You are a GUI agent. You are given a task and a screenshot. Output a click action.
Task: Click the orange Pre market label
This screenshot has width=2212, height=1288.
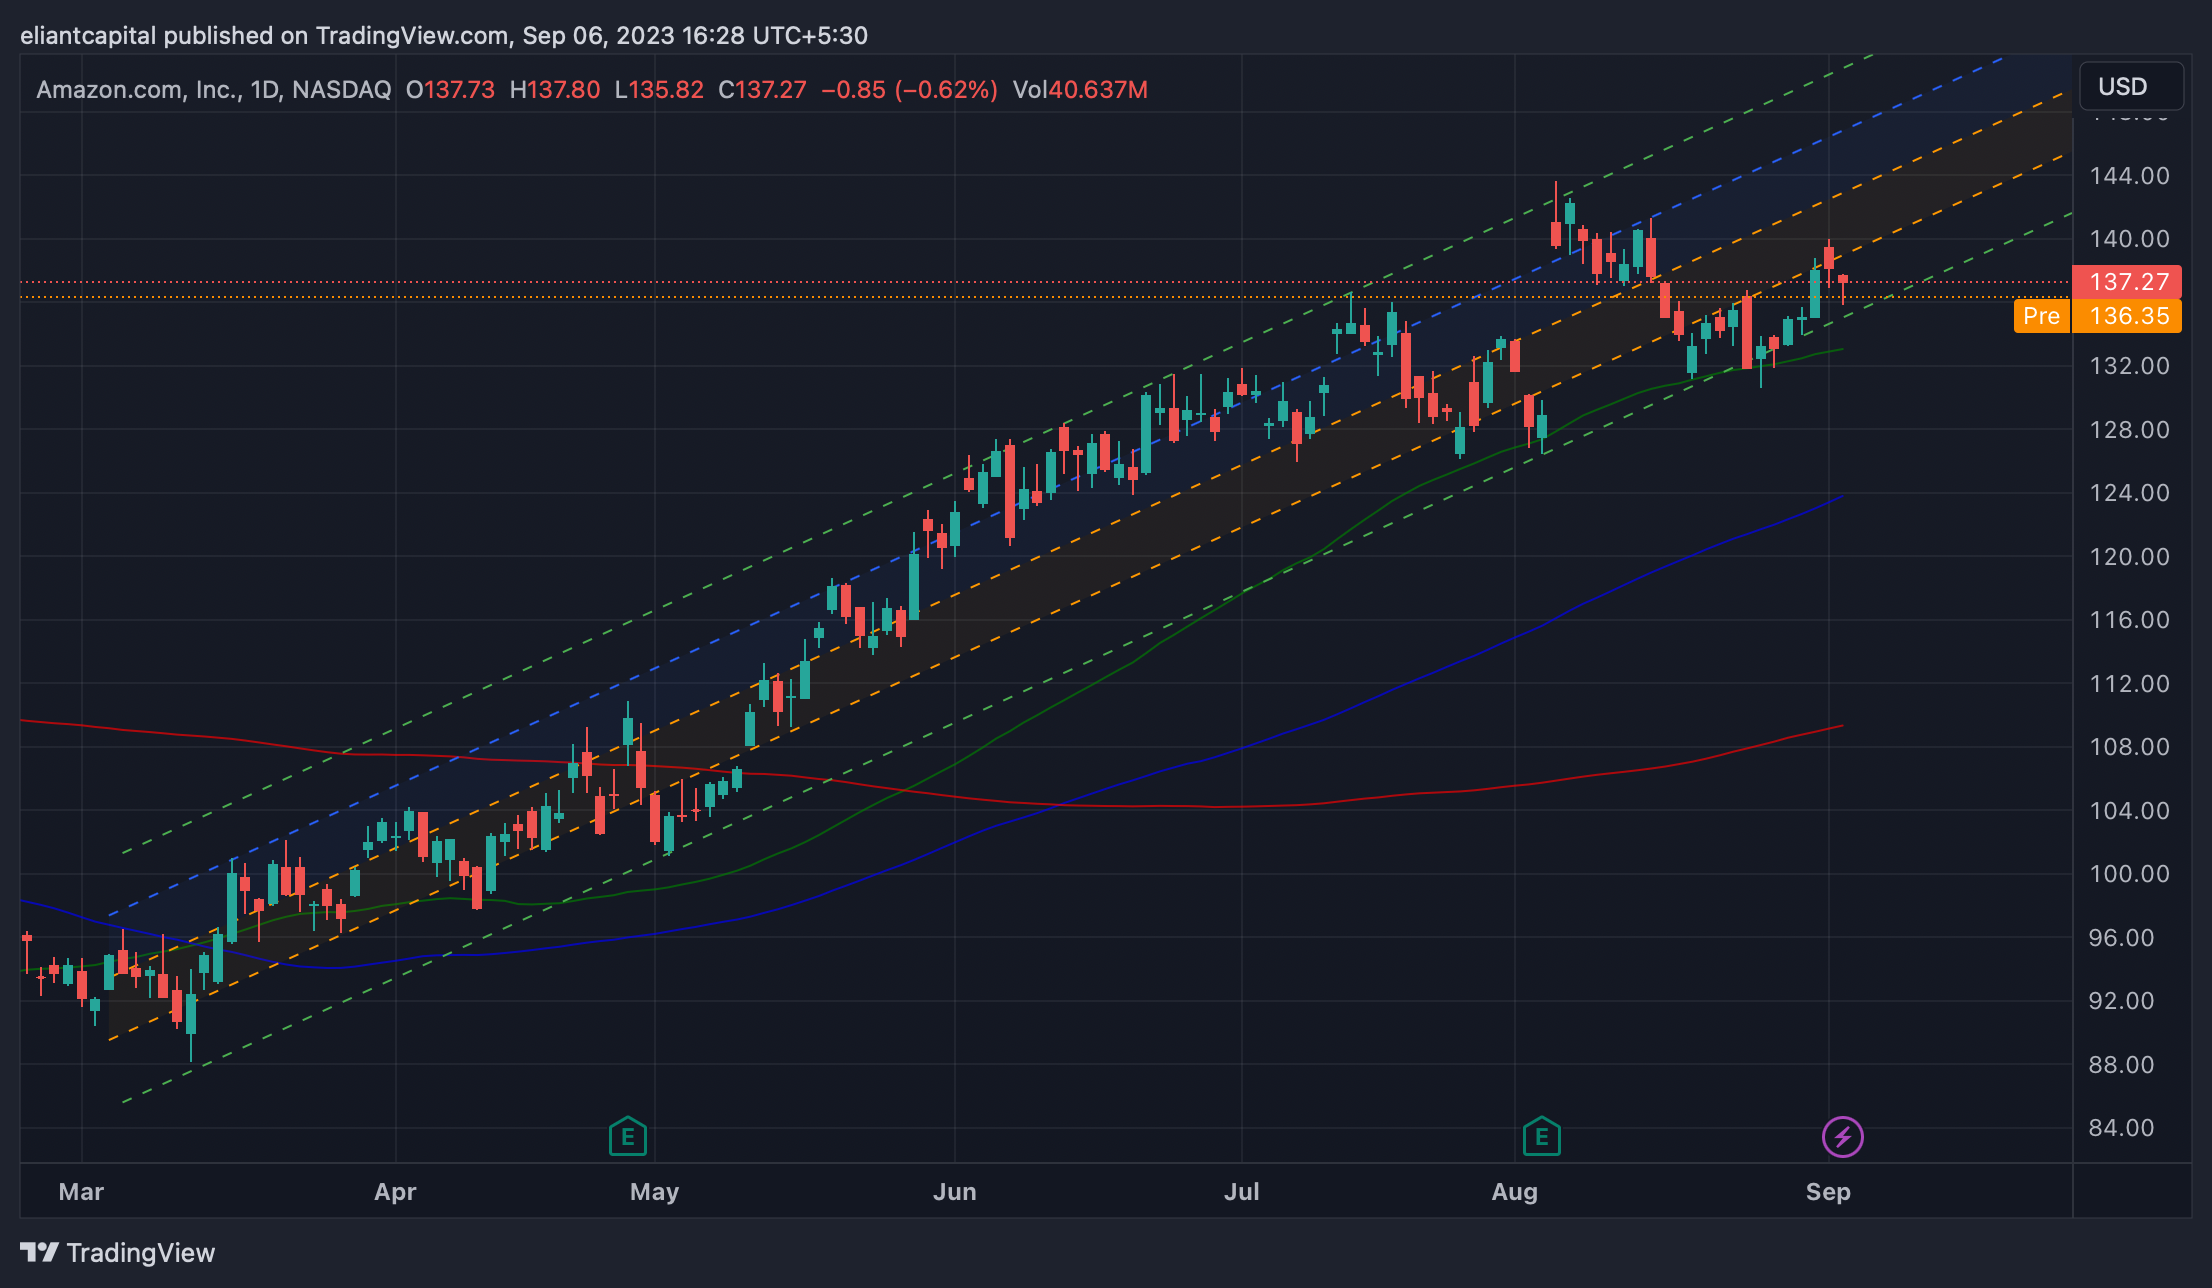pyautogui.click(x=2040, y=316)
